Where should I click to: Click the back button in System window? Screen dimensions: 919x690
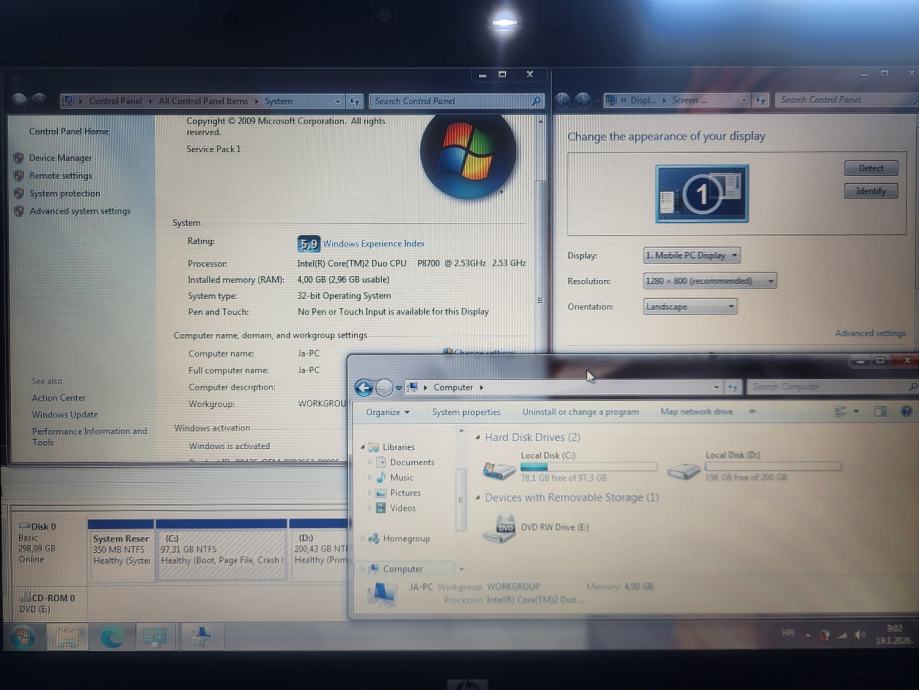pyautogui.click(x=19, y=100)
